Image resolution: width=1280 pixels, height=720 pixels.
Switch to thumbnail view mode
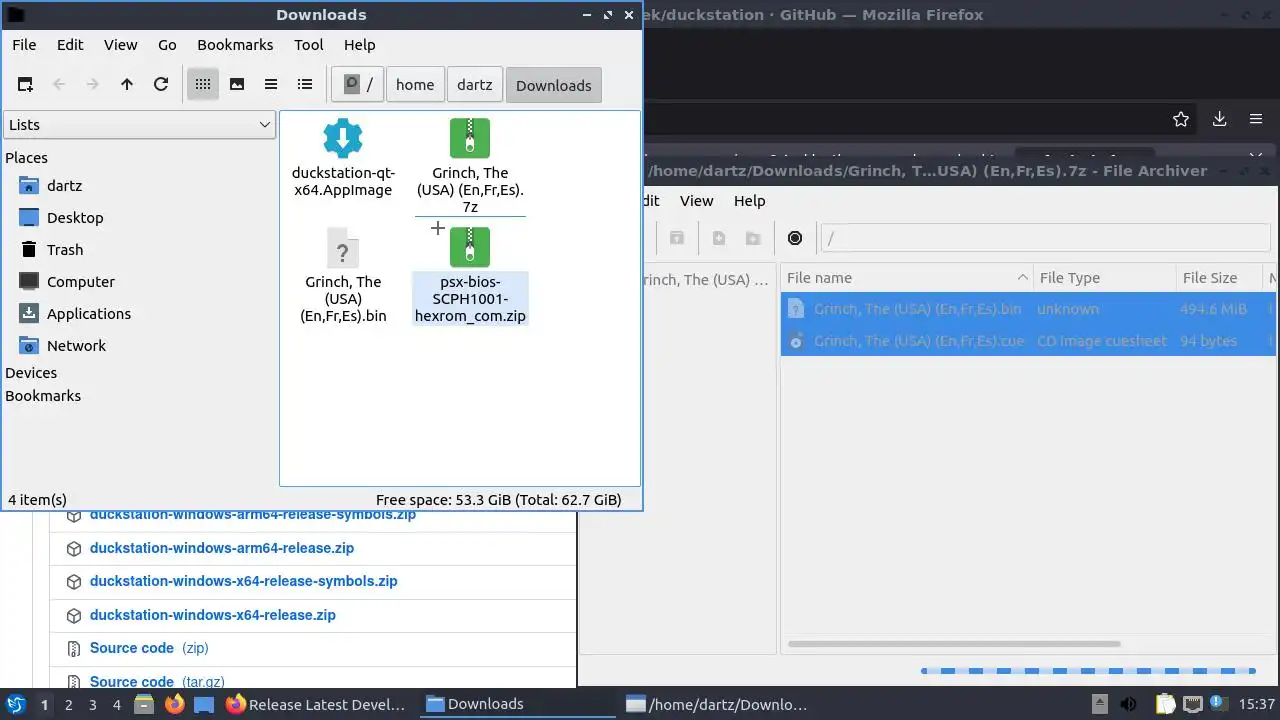(x=237, y=85)
